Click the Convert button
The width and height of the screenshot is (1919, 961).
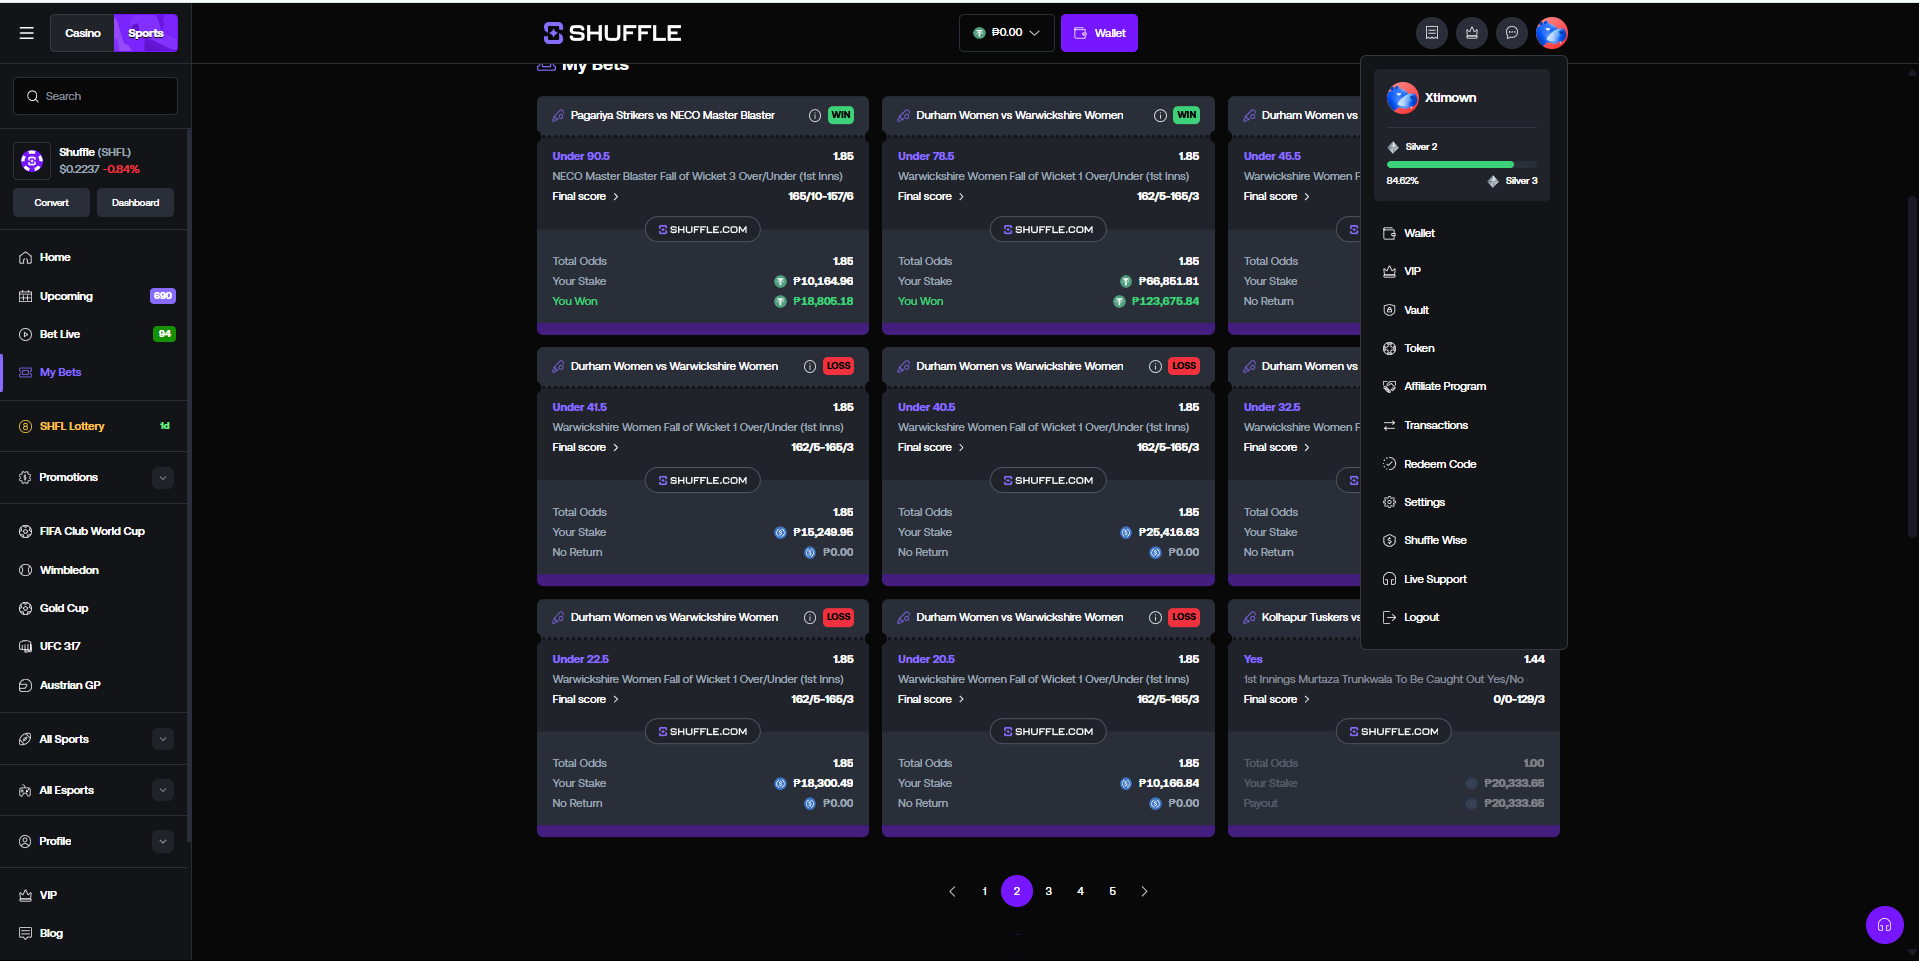click(x=52, y=203)
